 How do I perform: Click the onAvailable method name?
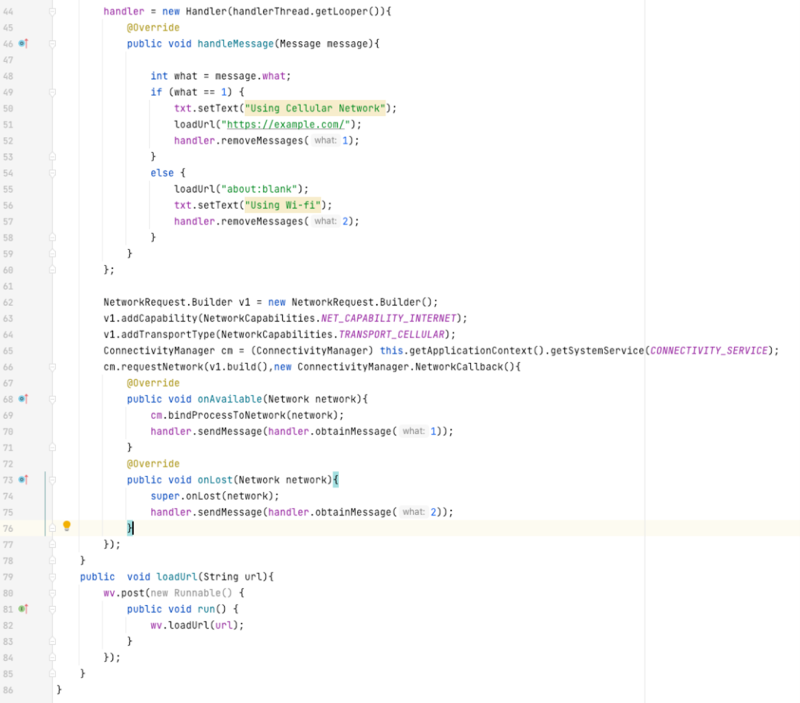(230, 399)
